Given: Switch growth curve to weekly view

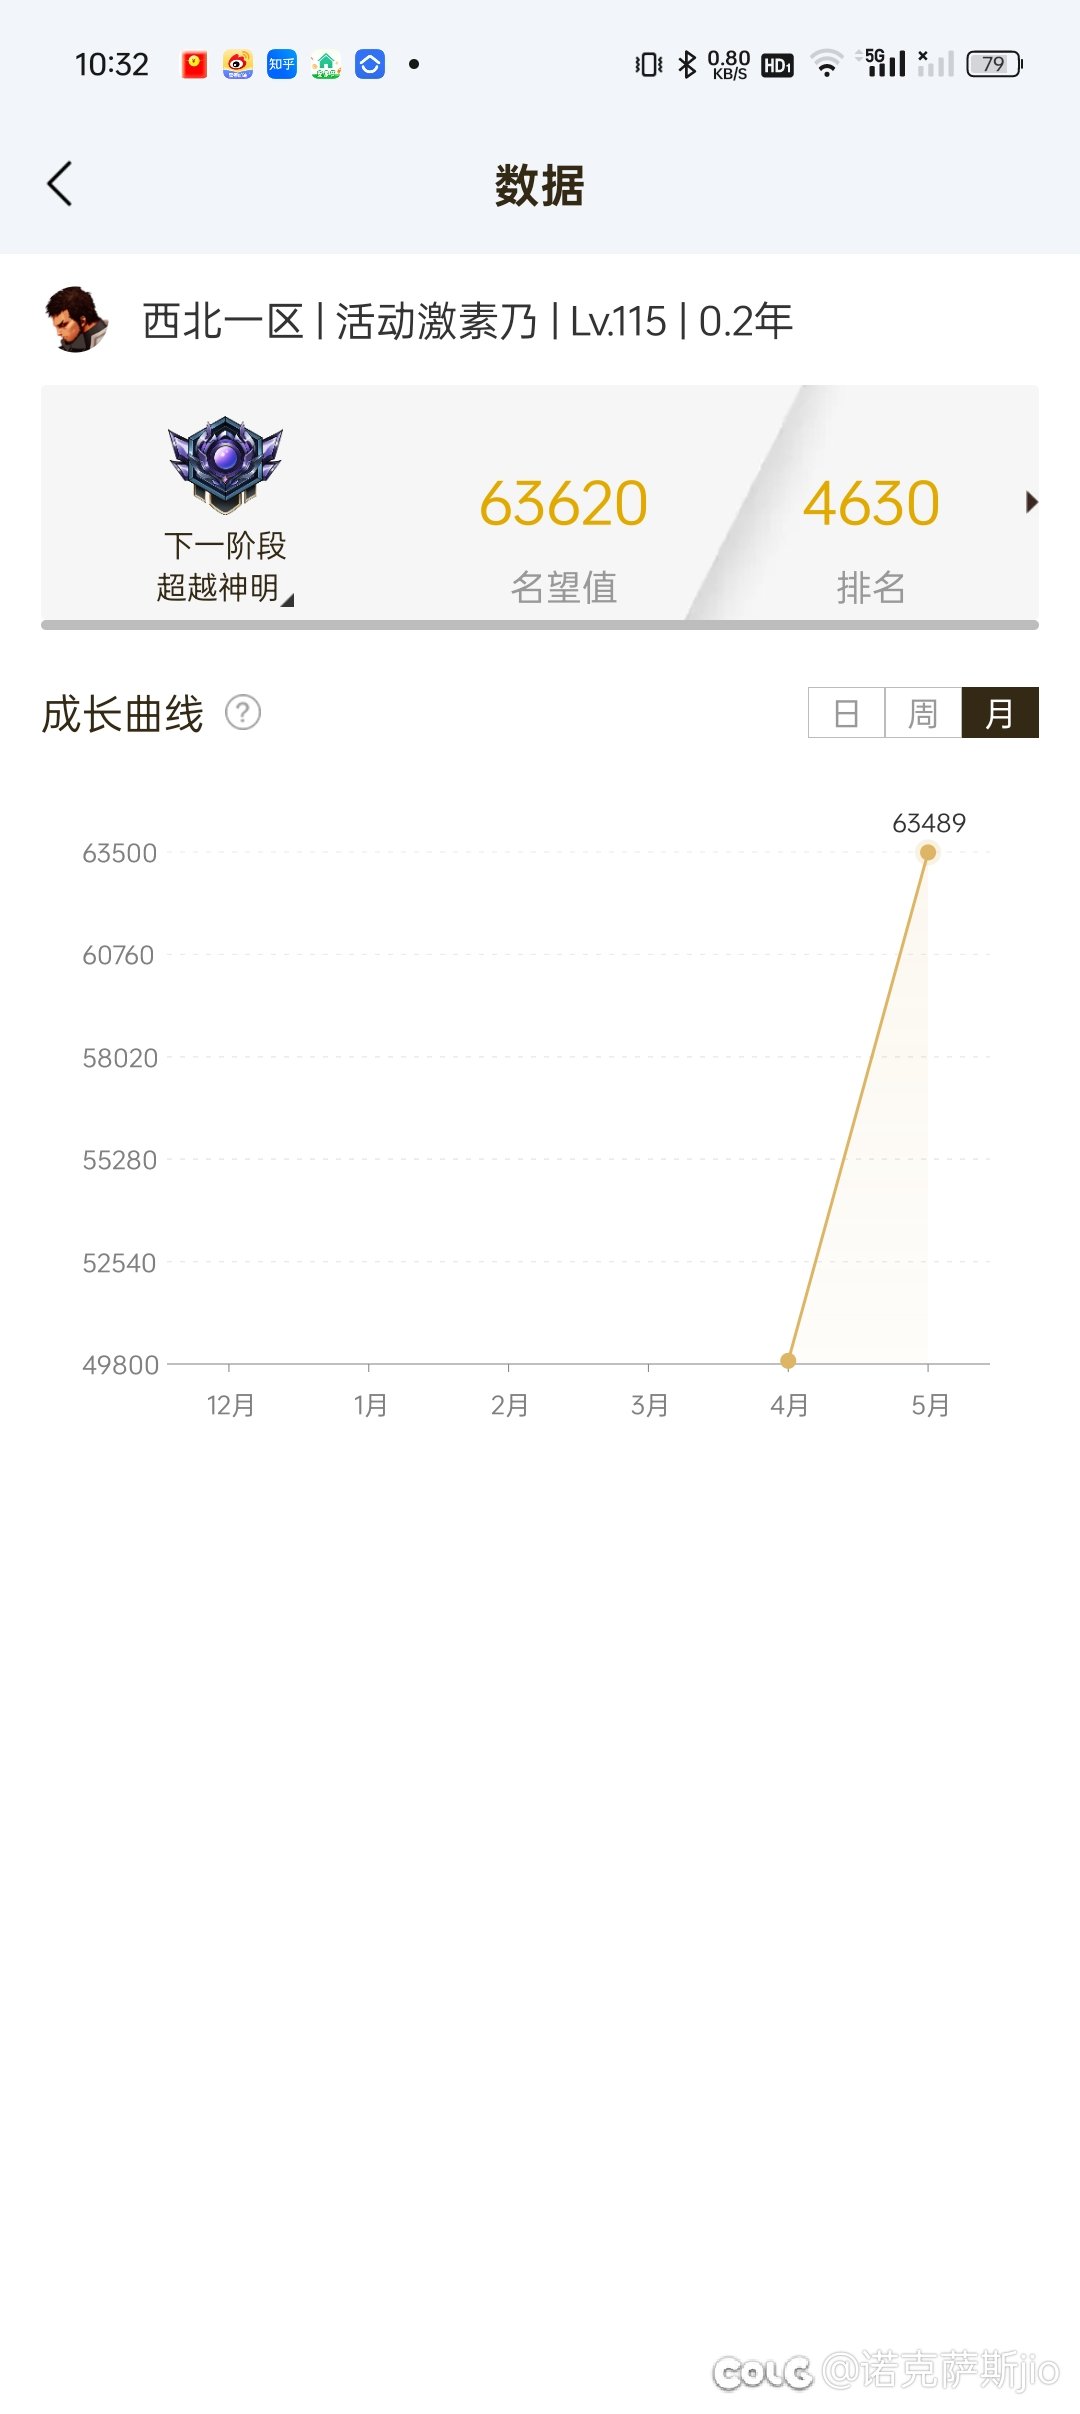Looking at the screenshot, I should click(923, 713).
